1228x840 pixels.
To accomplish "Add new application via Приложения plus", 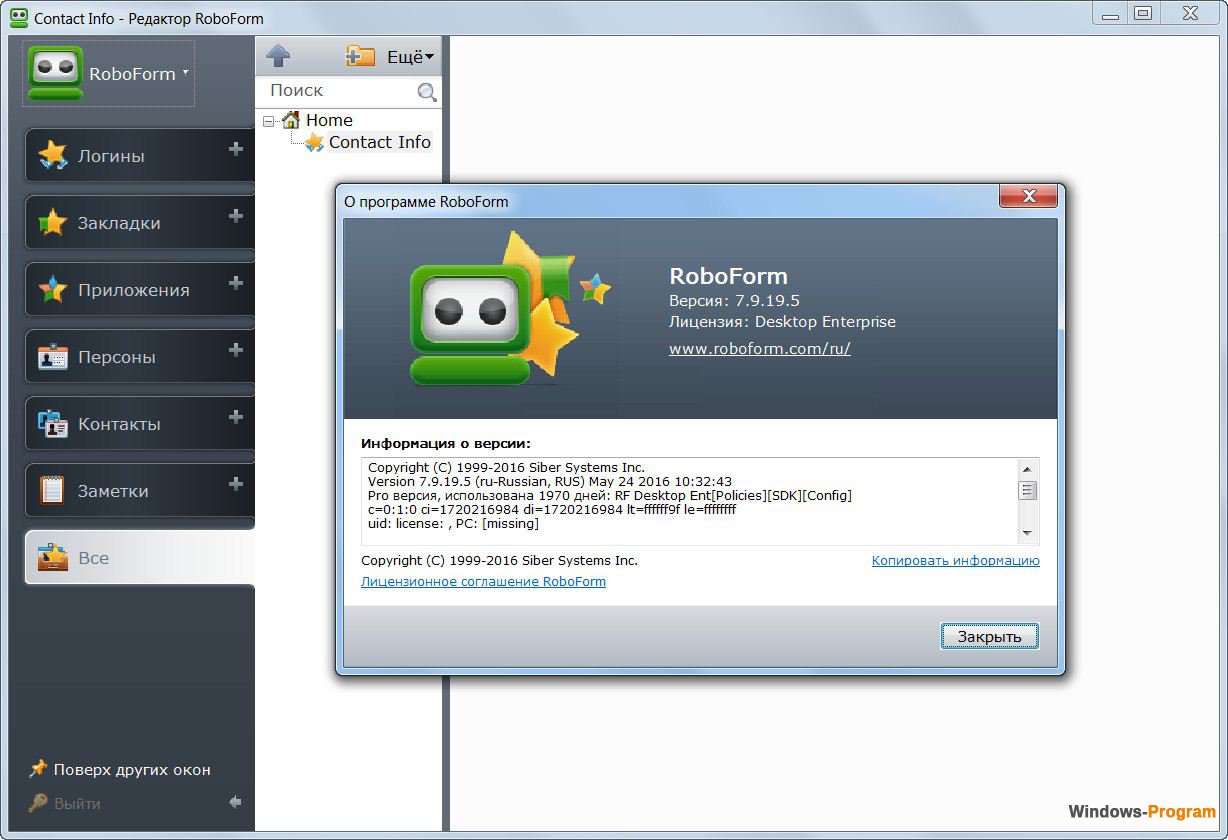I will 236,283.
